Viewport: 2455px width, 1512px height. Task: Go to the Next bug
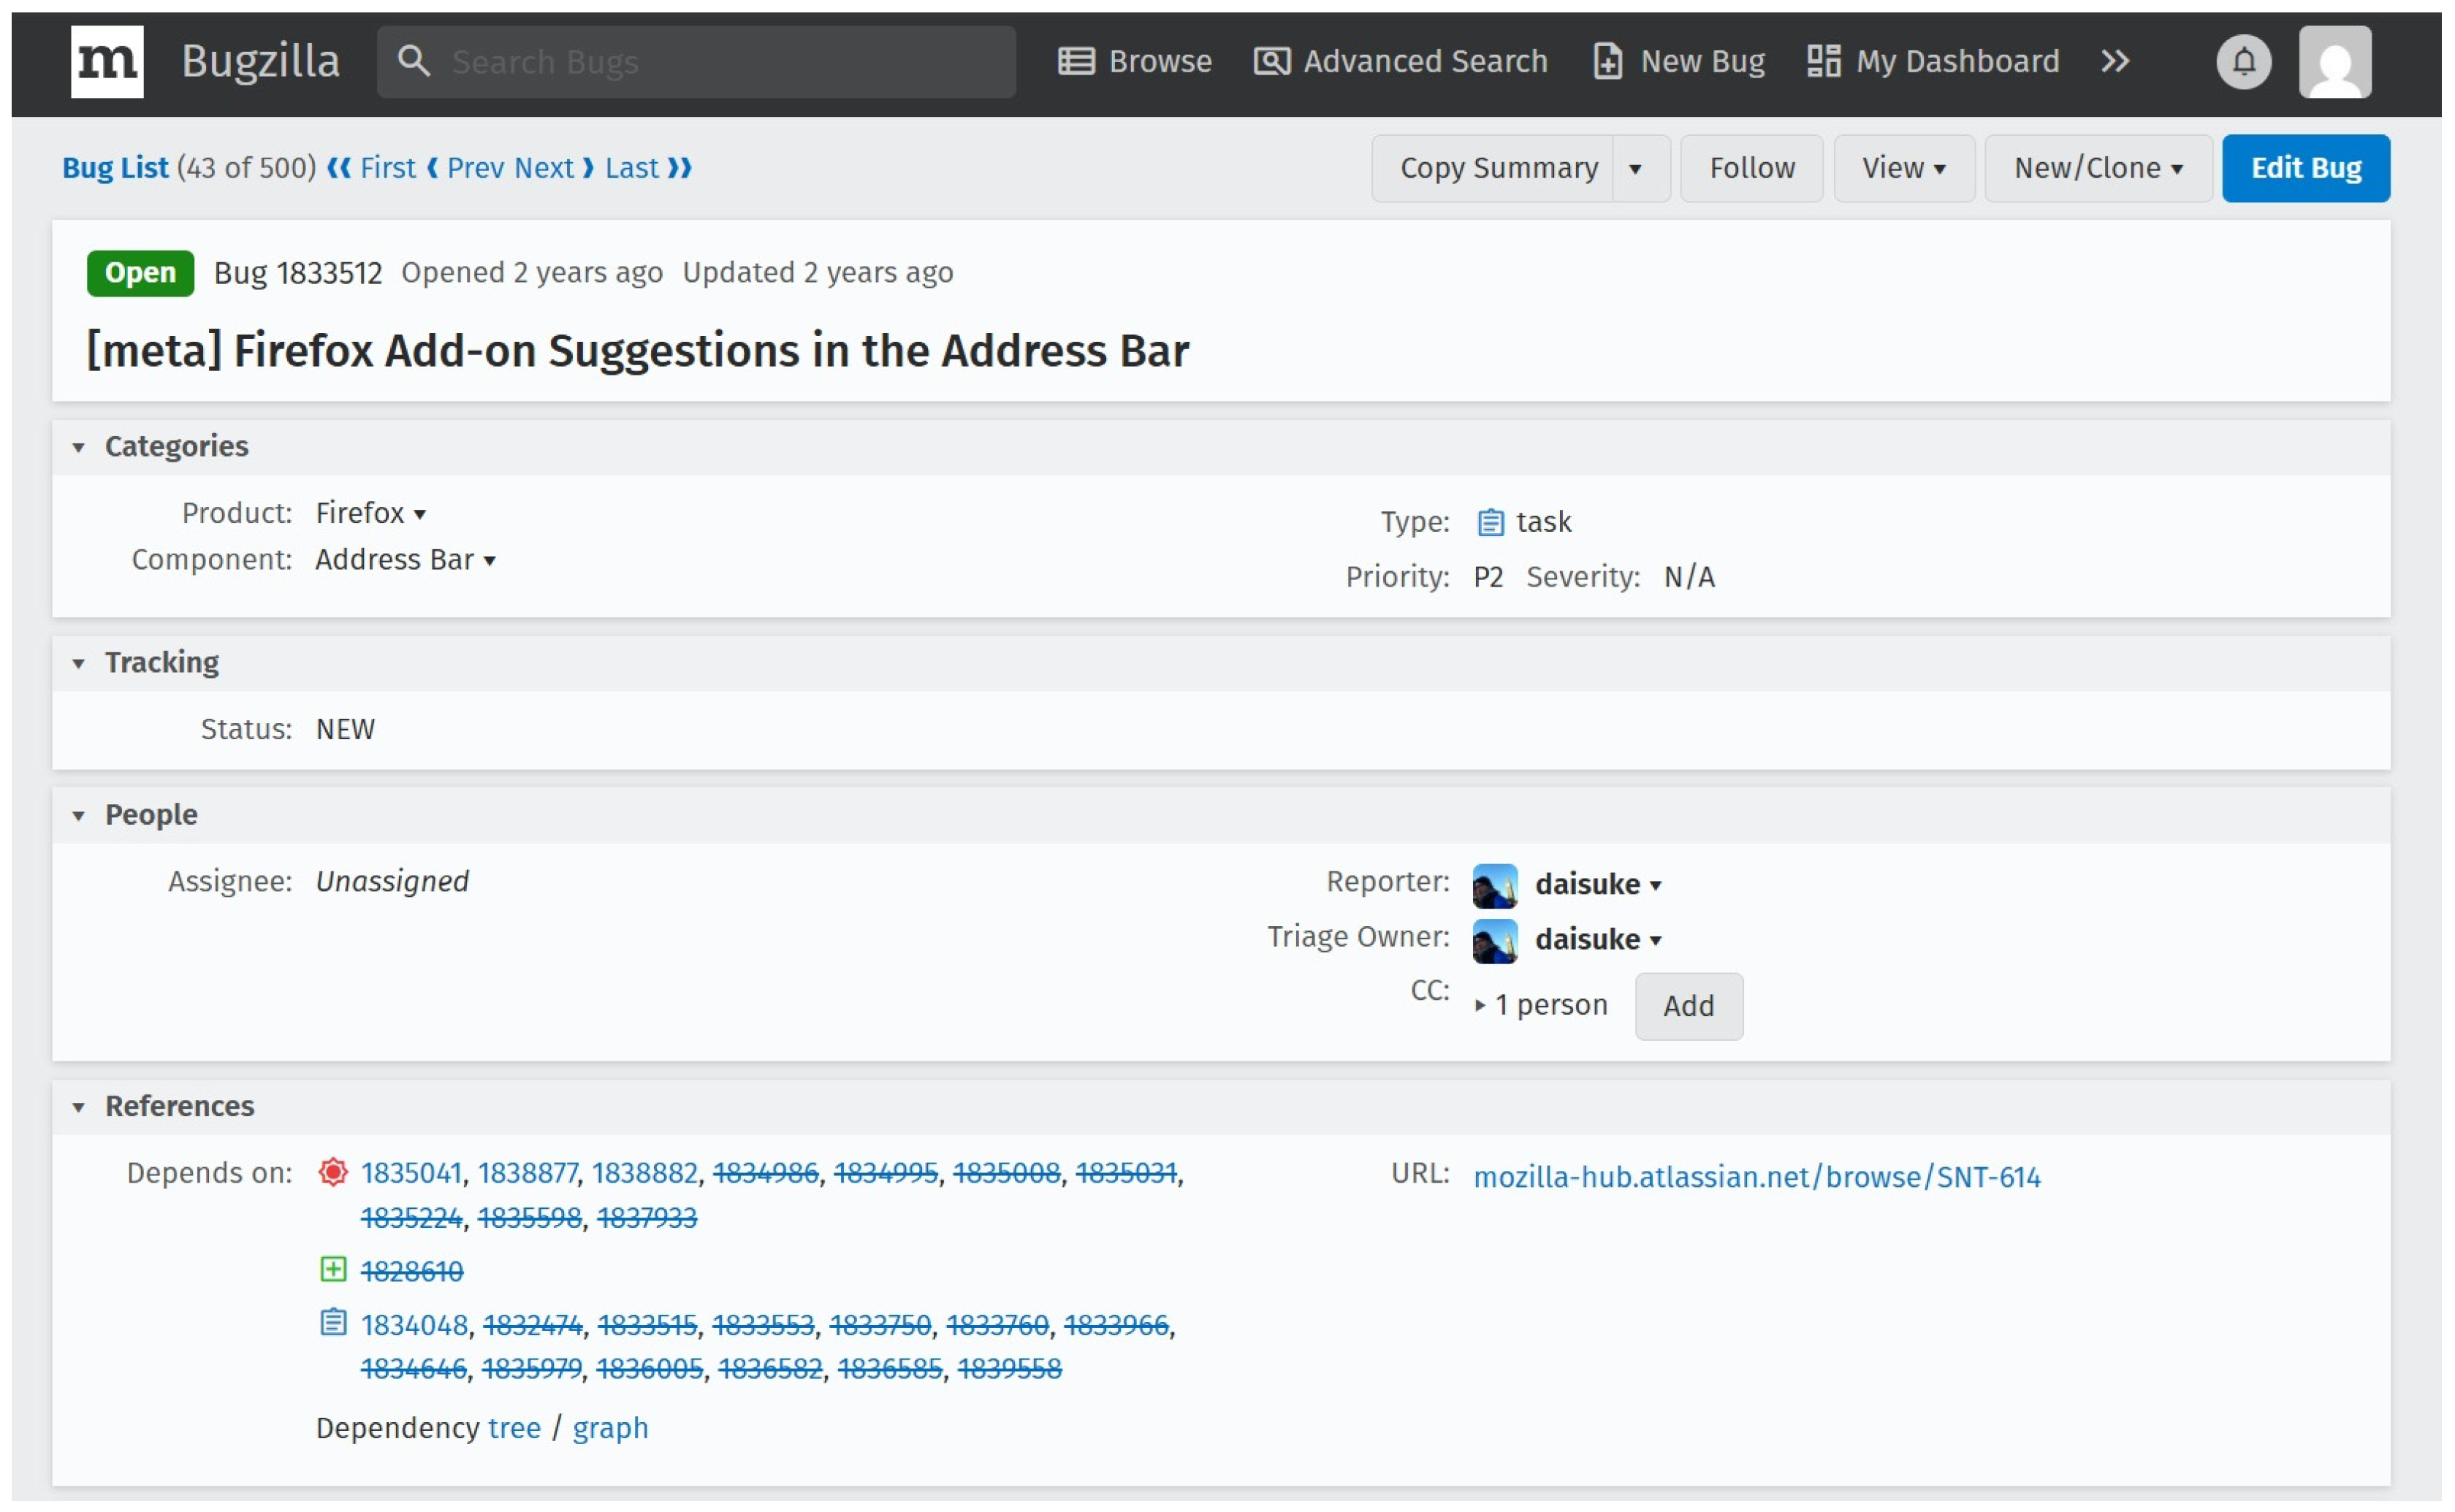[x=555, y=168]
